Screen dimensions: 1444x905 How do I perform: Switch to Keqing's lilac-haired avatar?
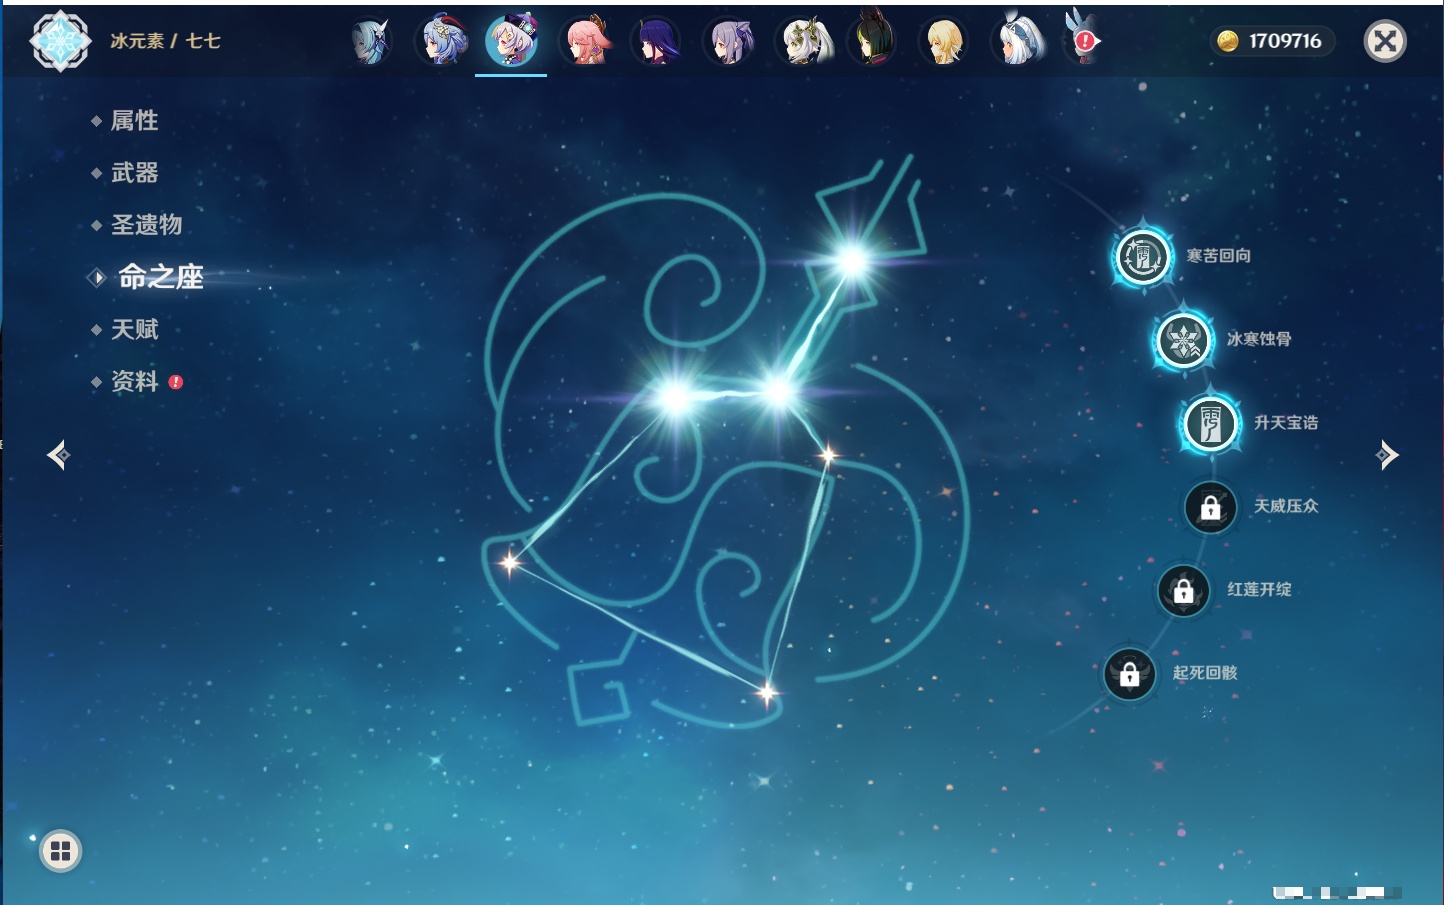click(x=729, y=42)
